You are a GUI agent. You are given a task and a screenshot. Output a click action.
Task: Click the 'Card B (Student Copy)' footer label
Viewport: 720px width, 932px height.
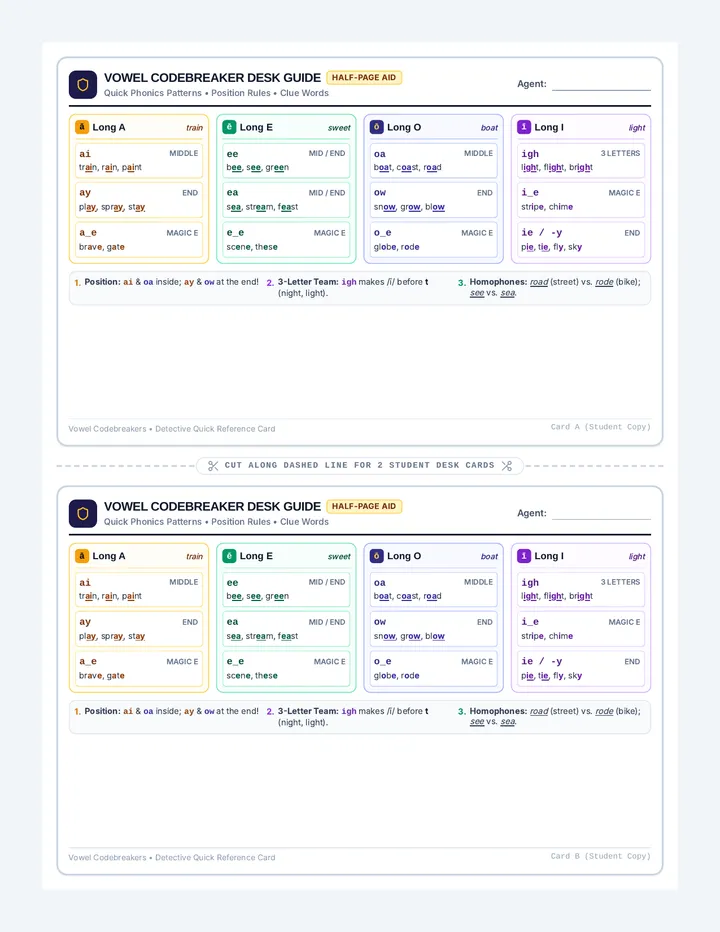point(600,856)
